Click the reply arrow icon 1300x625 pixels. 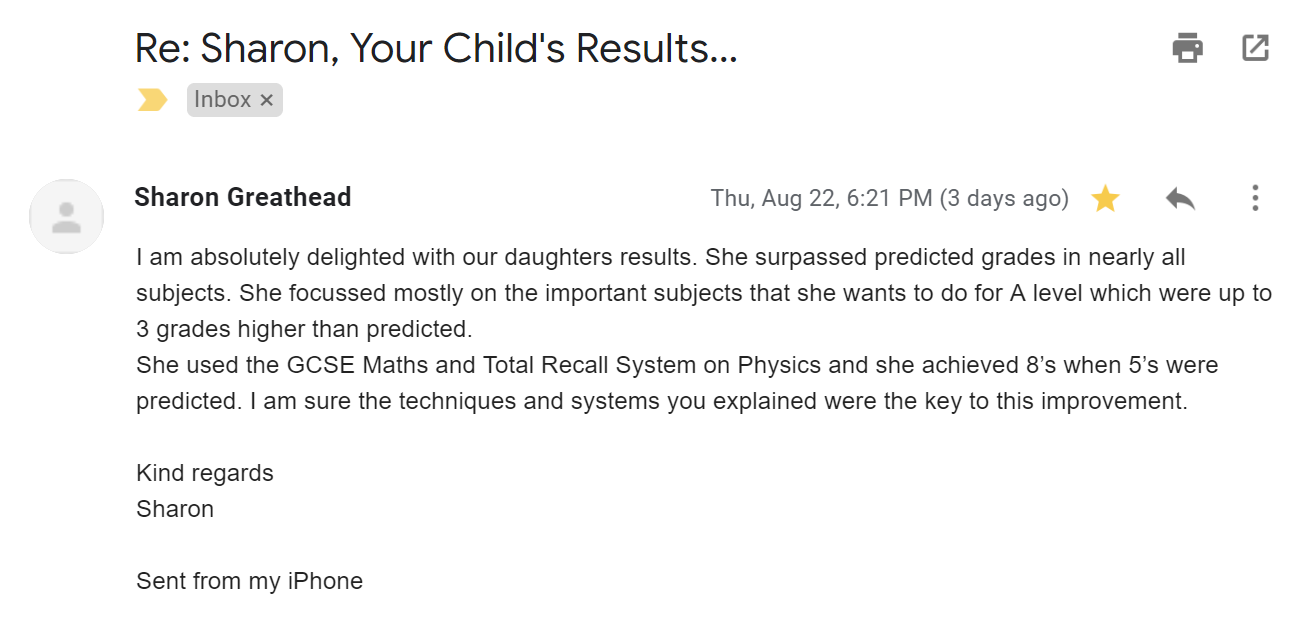[x=1180, y=199]
